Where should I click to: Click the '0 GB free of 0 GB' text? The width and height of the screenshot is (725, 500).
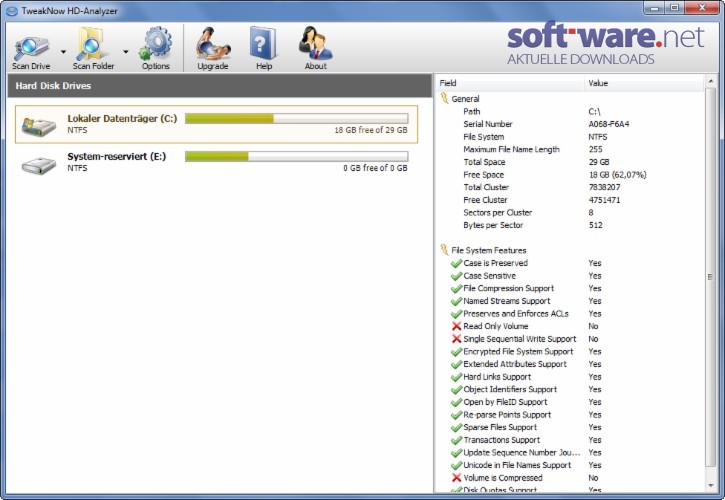tap(375, 168)
